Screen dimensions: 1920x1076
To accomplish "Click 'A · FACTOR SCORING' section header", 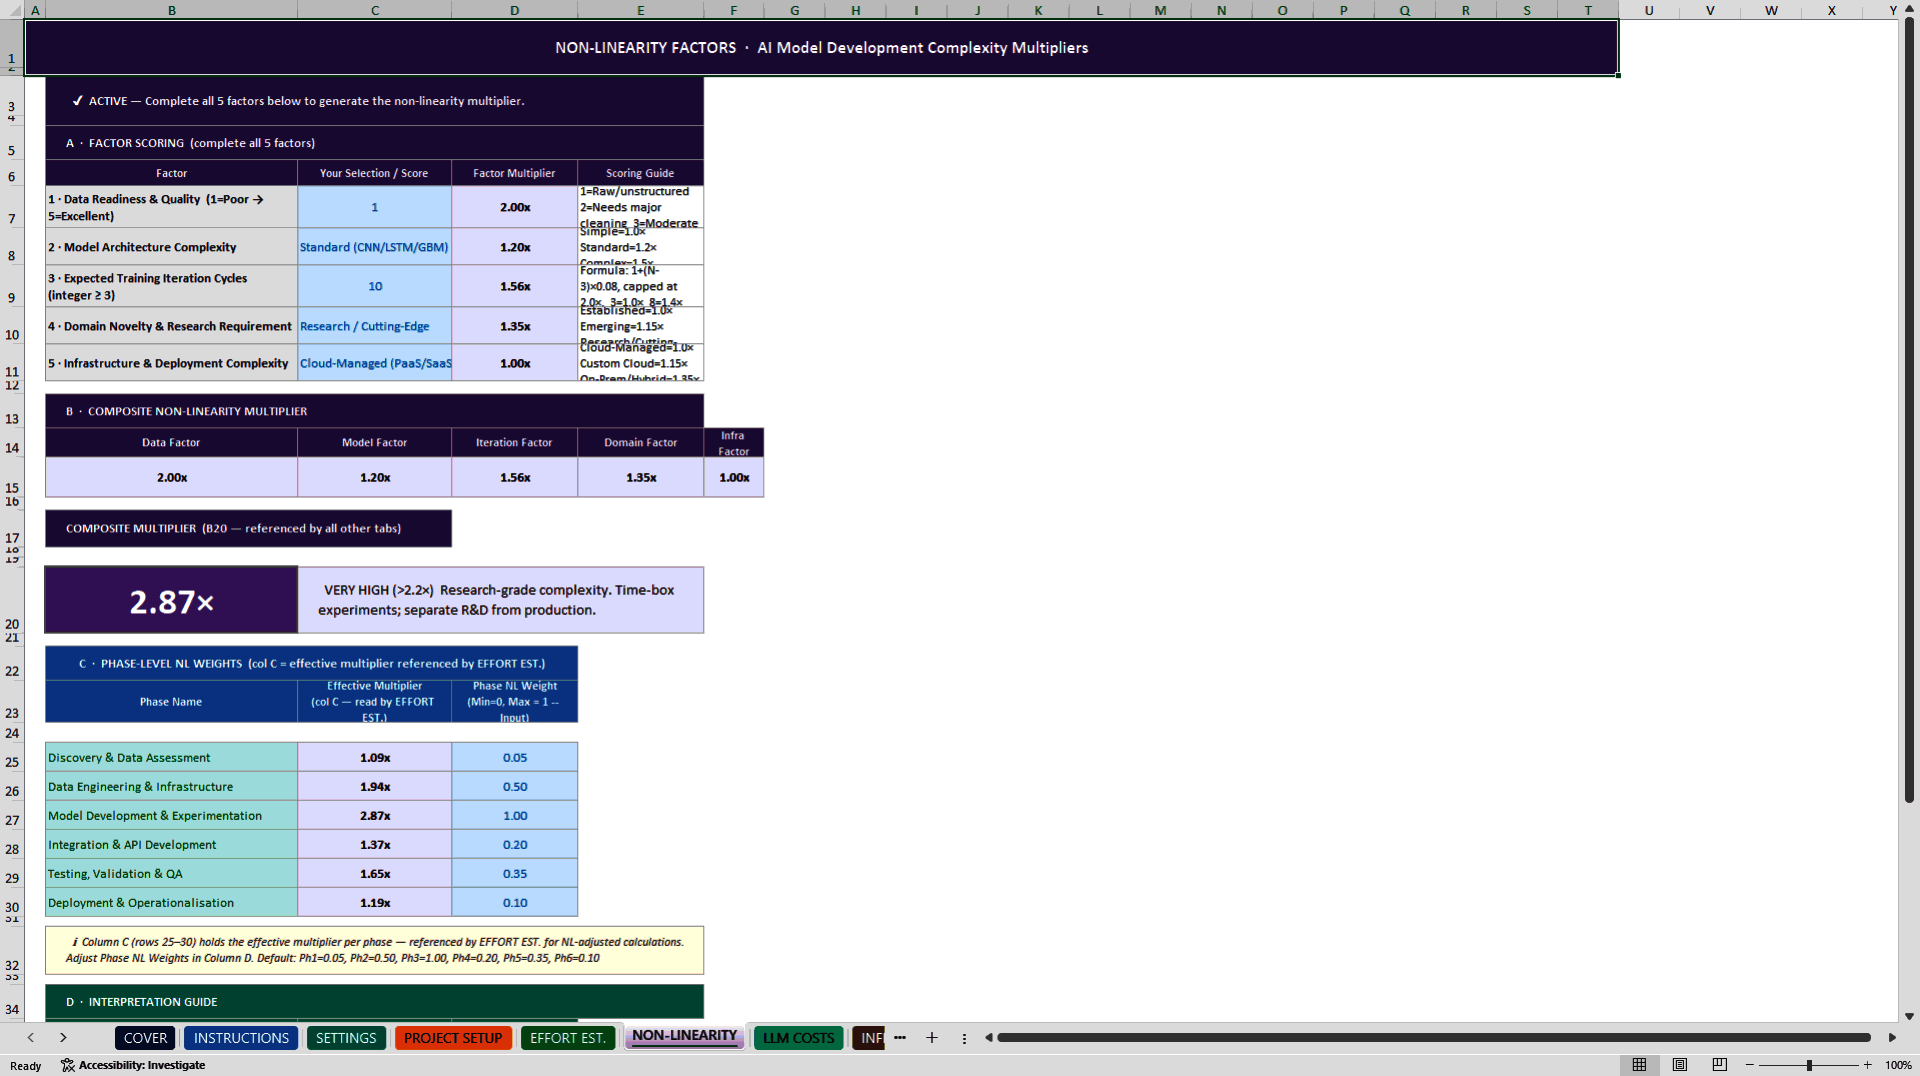I will pyautogui.click(x=374, y=142).
